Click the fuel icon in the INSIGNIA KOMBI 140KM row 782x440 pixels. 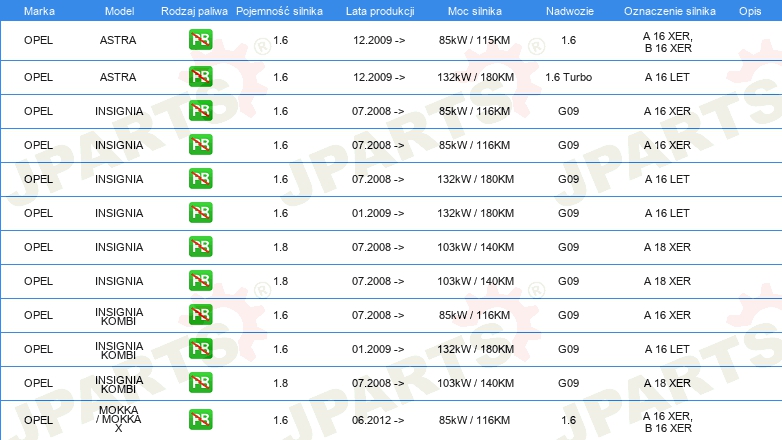(x=200, y=383)
